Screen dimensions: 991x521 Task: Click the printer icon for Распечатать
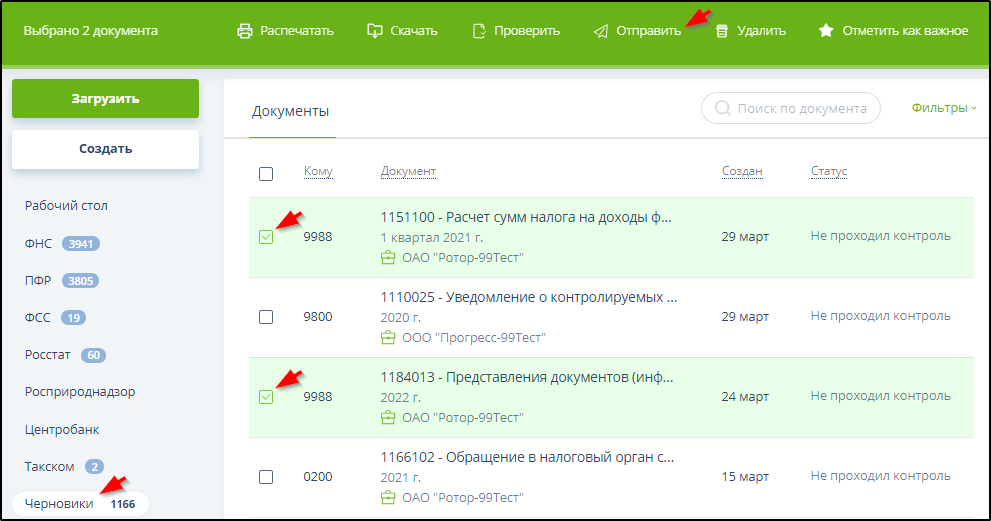(244, 31)
